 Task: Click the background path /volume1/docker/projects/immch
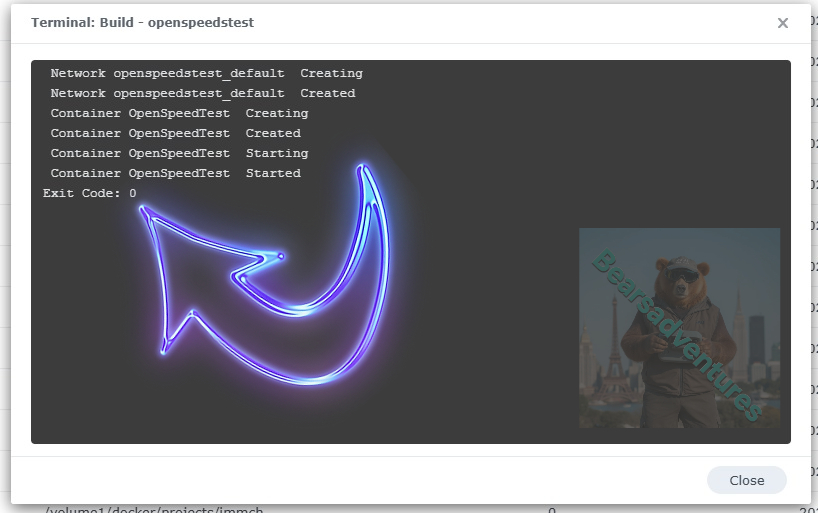click(x=155, y=510)
